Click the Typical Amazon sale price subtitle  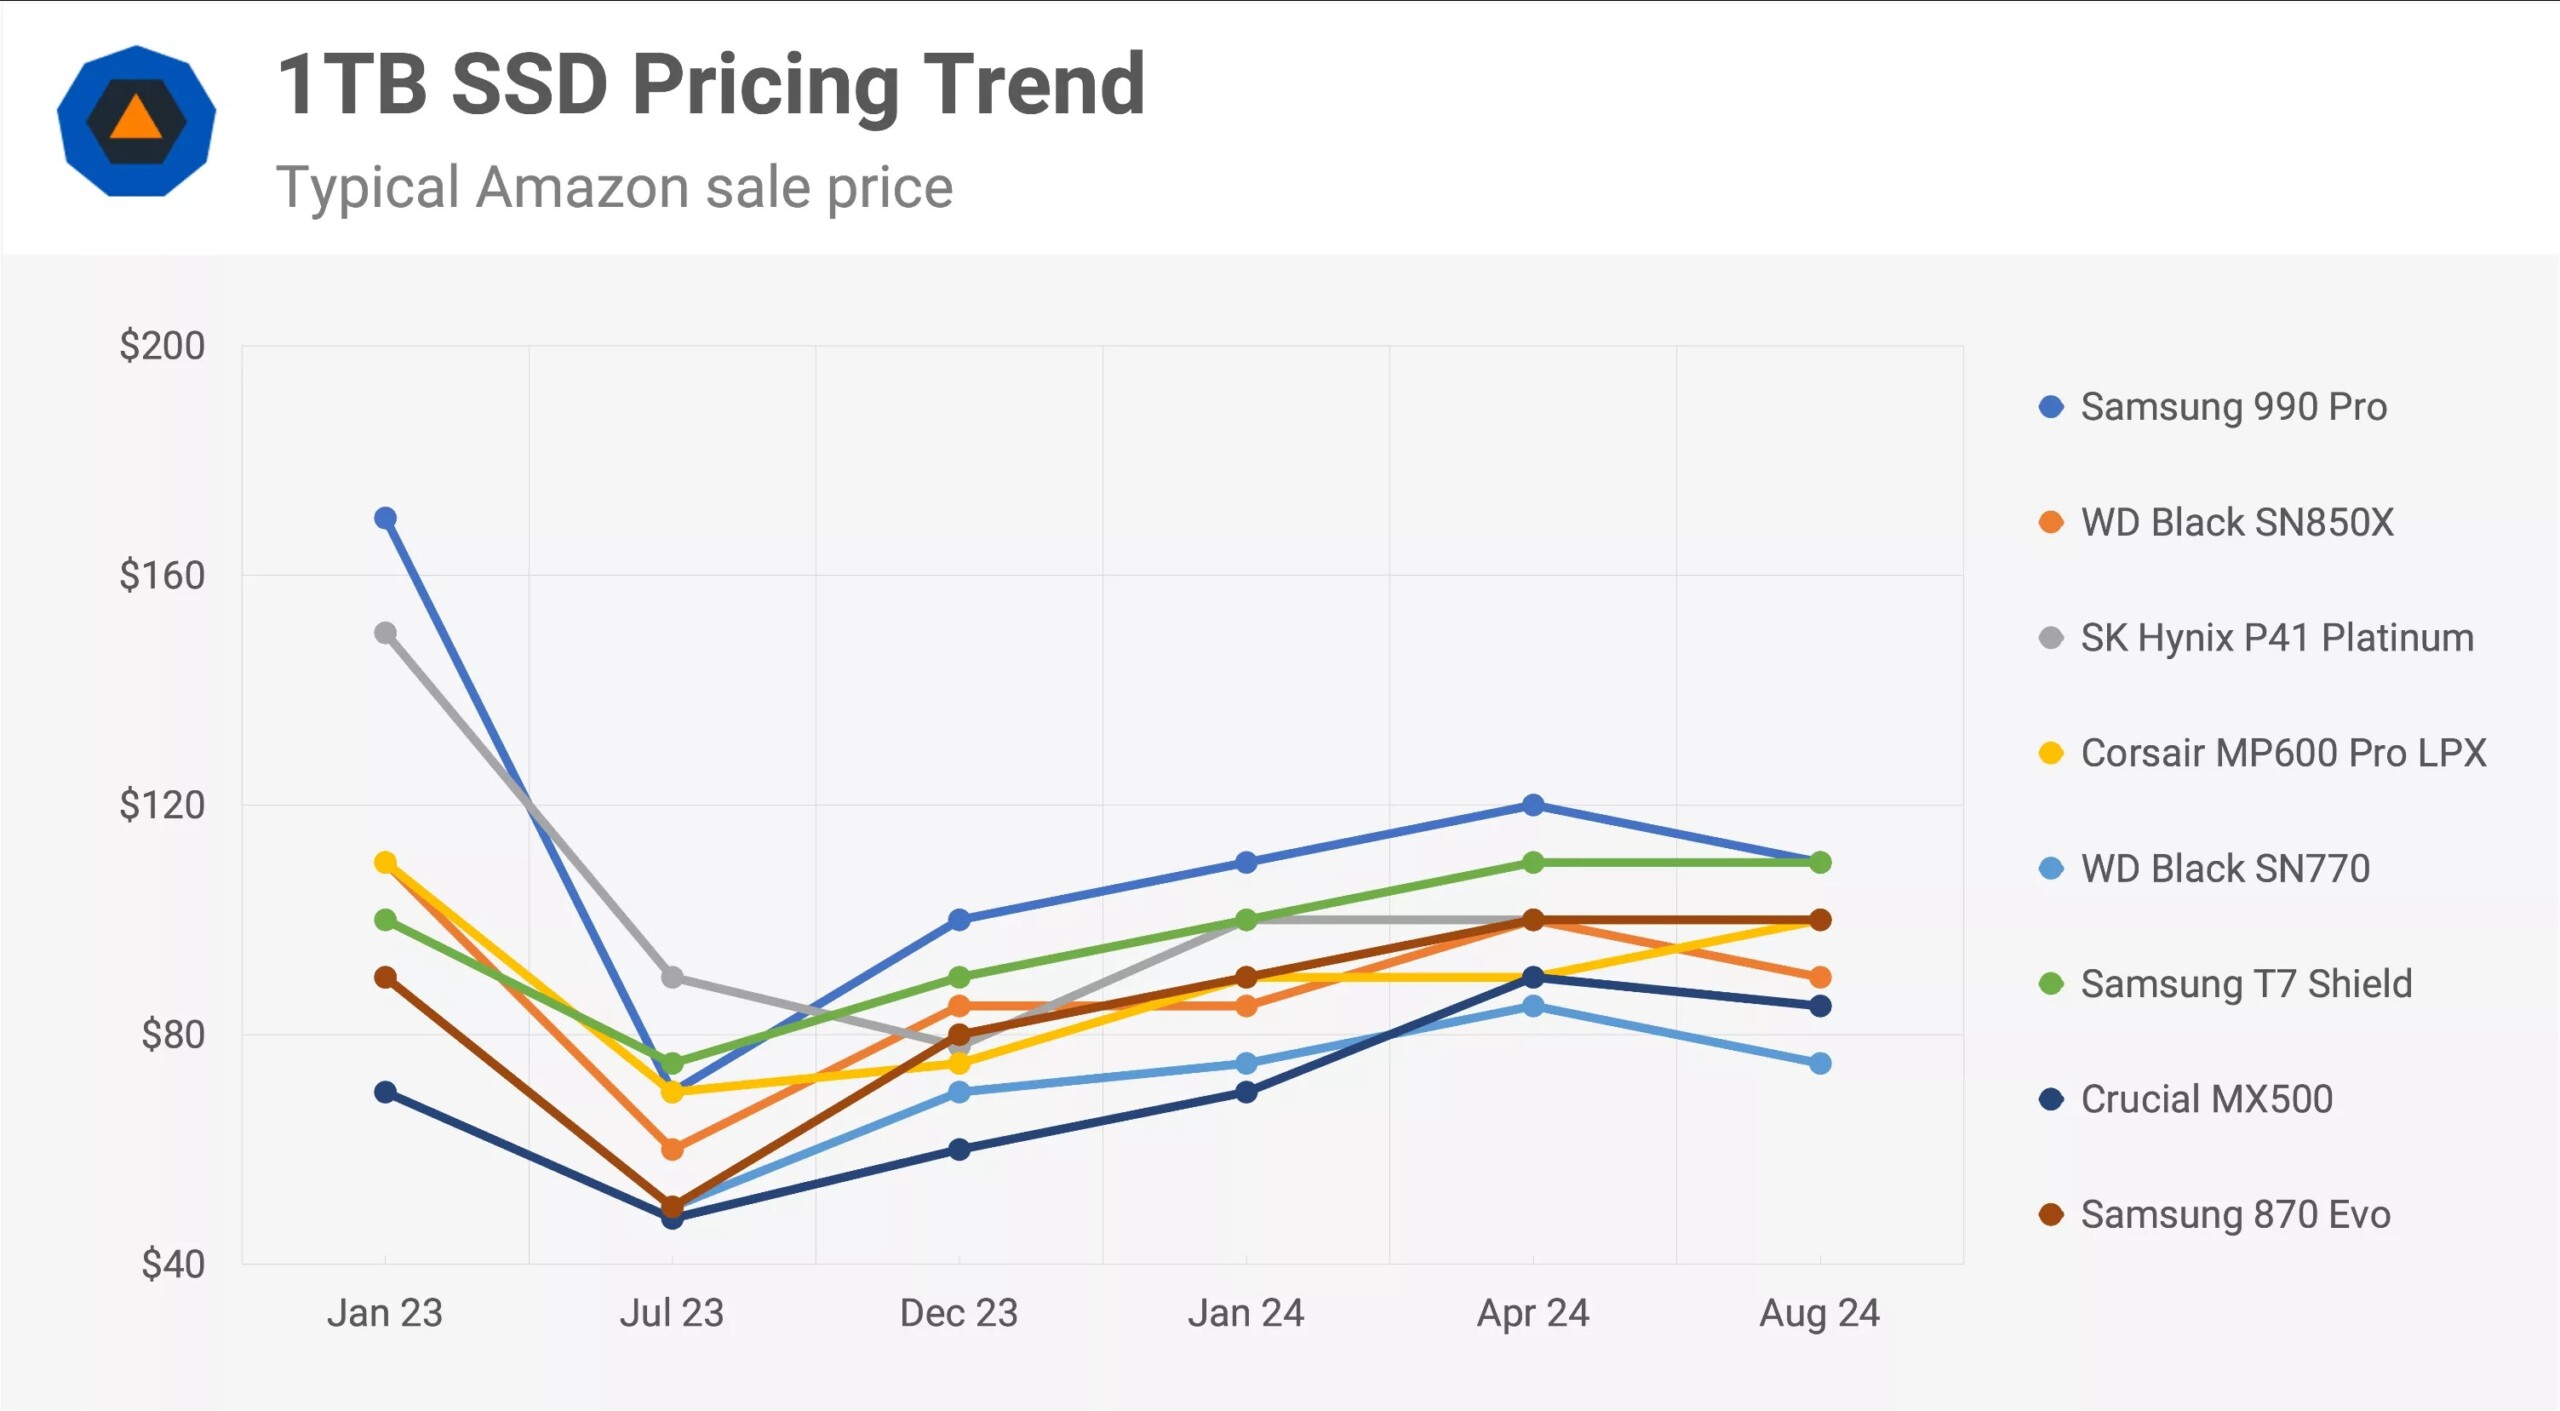pyautogui.click(x=614, y=187)
